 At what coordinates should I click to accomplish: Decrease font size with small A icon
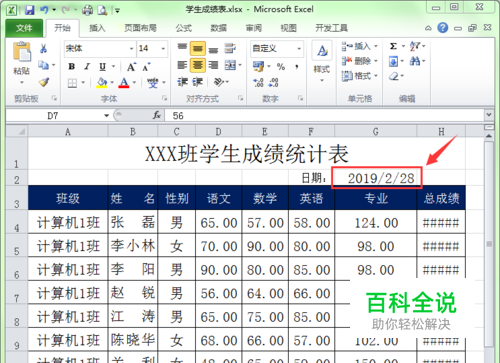click(146, 67)
